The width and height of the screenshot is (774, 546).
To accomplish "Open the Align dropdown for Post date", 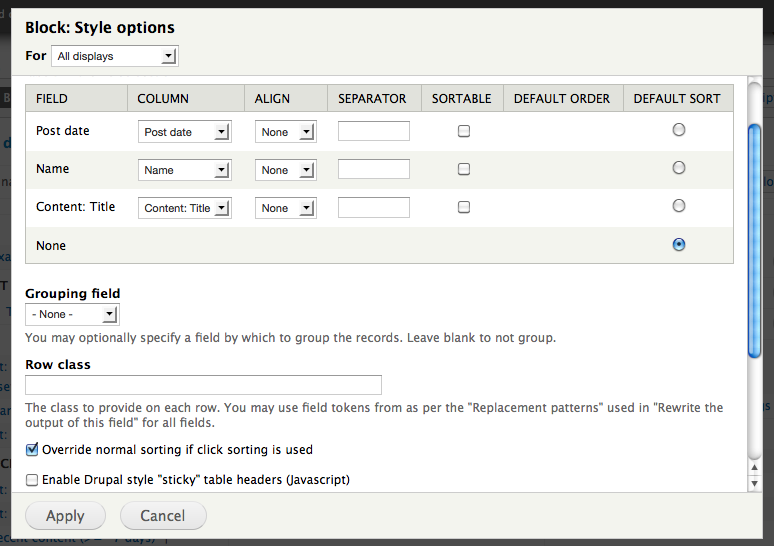I will 285,132.
